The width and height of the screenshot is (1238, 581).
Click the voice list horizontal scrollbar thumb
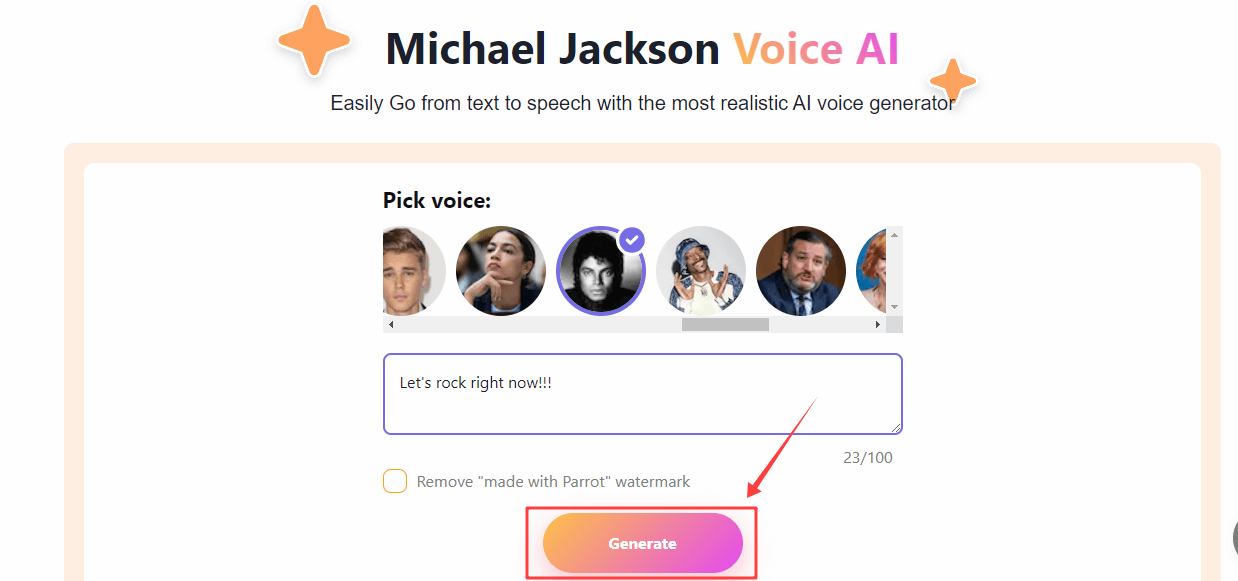pyautogui.click(x=725, y=325)
